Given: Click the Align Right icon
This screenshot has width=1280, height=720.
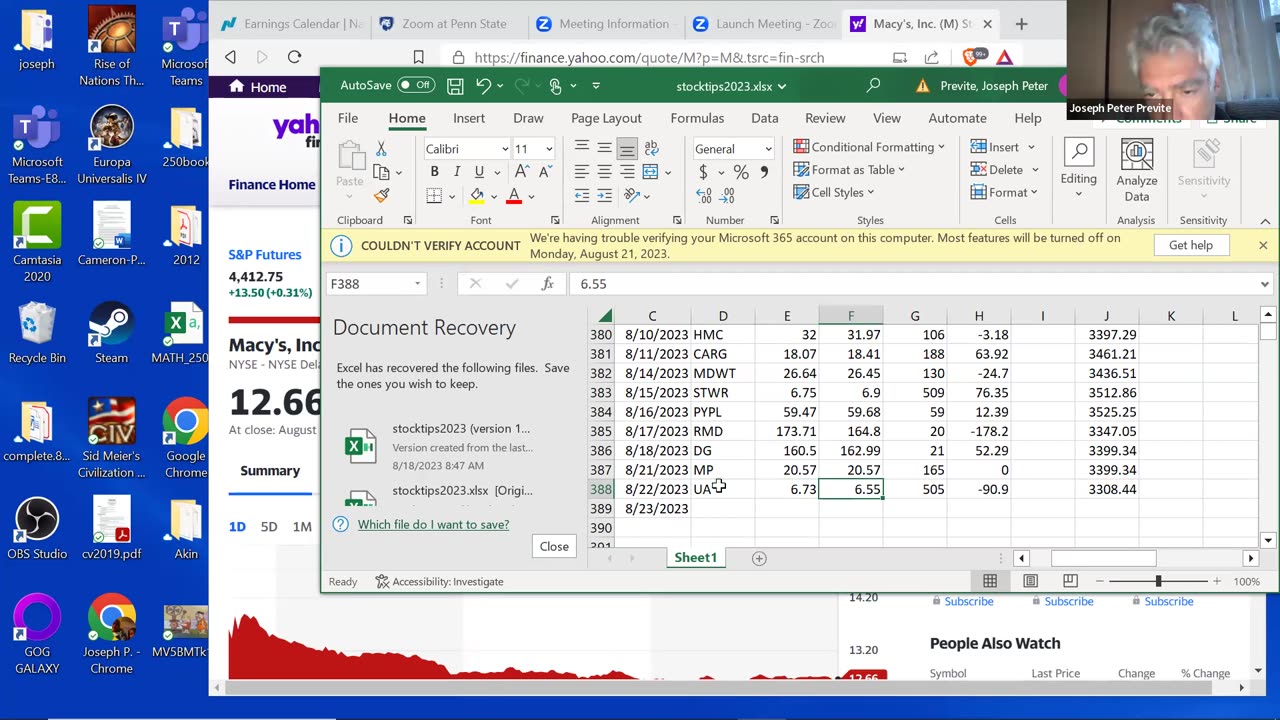Looking at the screenshot, I should pos(626,172).
